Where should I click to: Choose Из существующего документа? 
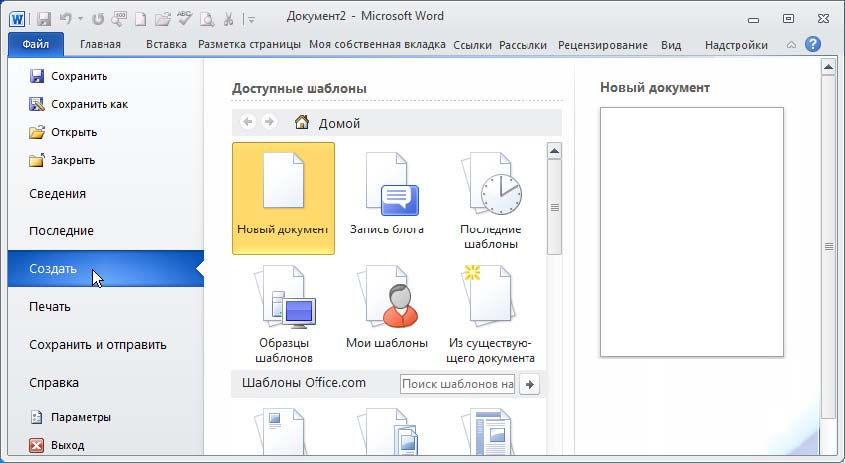490,313
